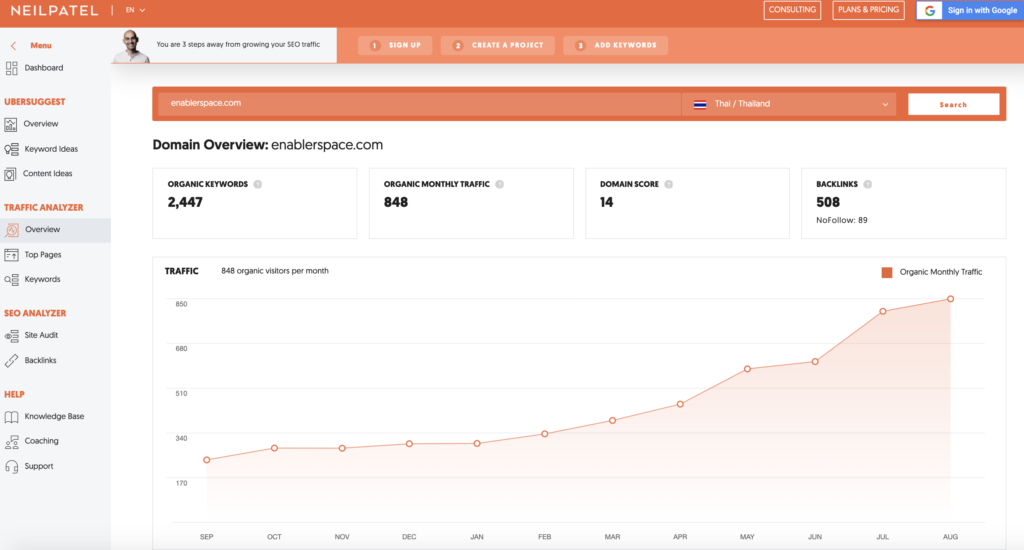Click the "2,447" organic keywords value
The image size is (1024, 550).
point(185,202)
